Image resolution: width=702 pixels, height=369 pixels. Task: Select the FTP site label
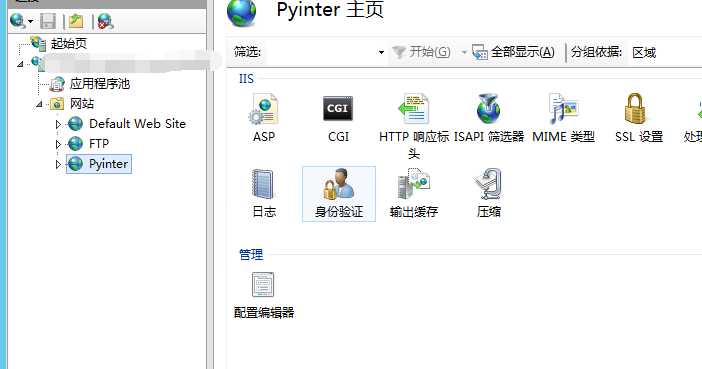click(x=99, y=144)
